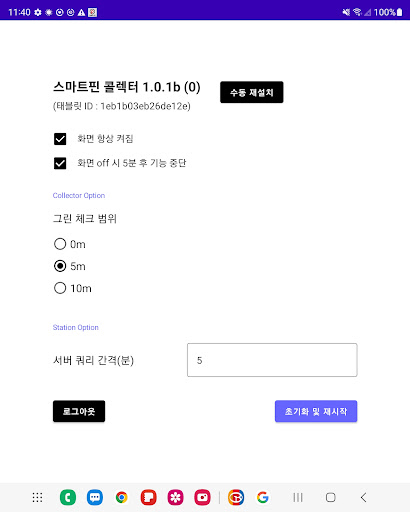
Task: Tap the back navigation arrow
Action: click(x=364, y=497)
